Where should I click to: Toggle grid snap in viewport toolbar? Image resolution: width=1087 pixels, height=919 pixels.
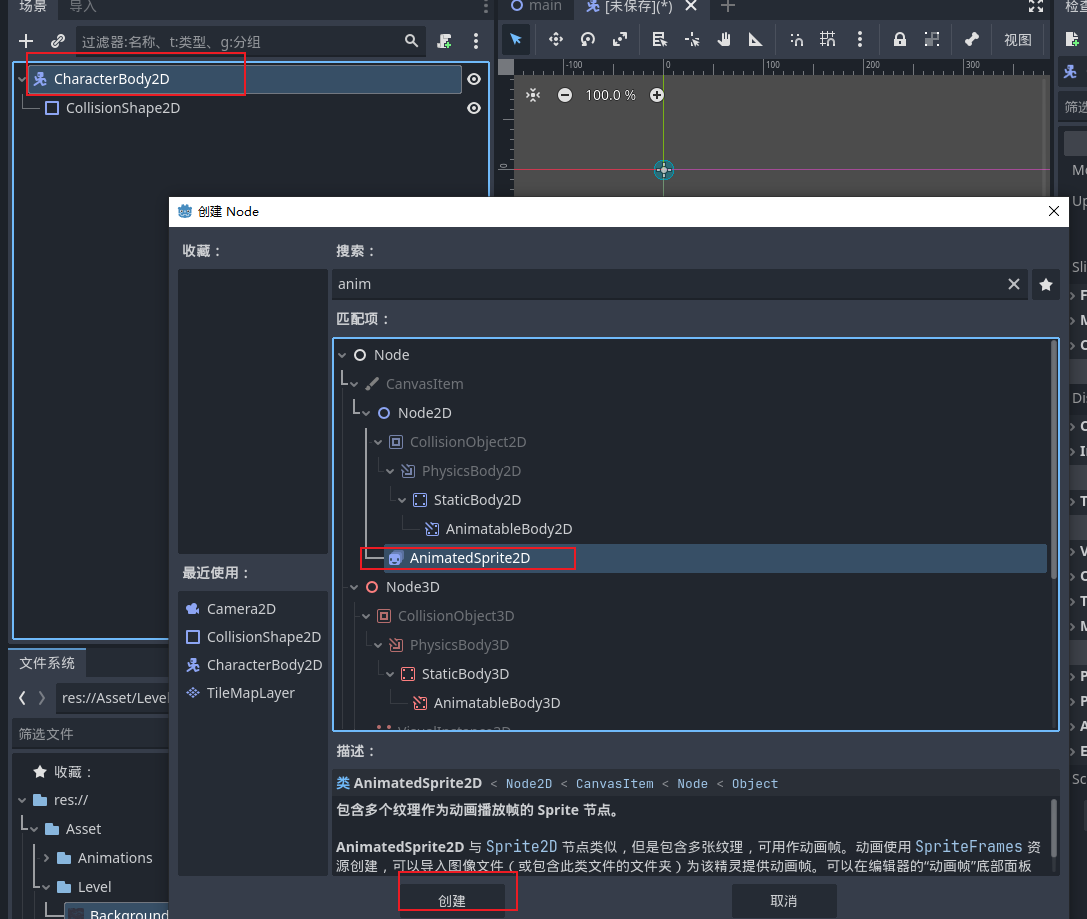[828, 40]
